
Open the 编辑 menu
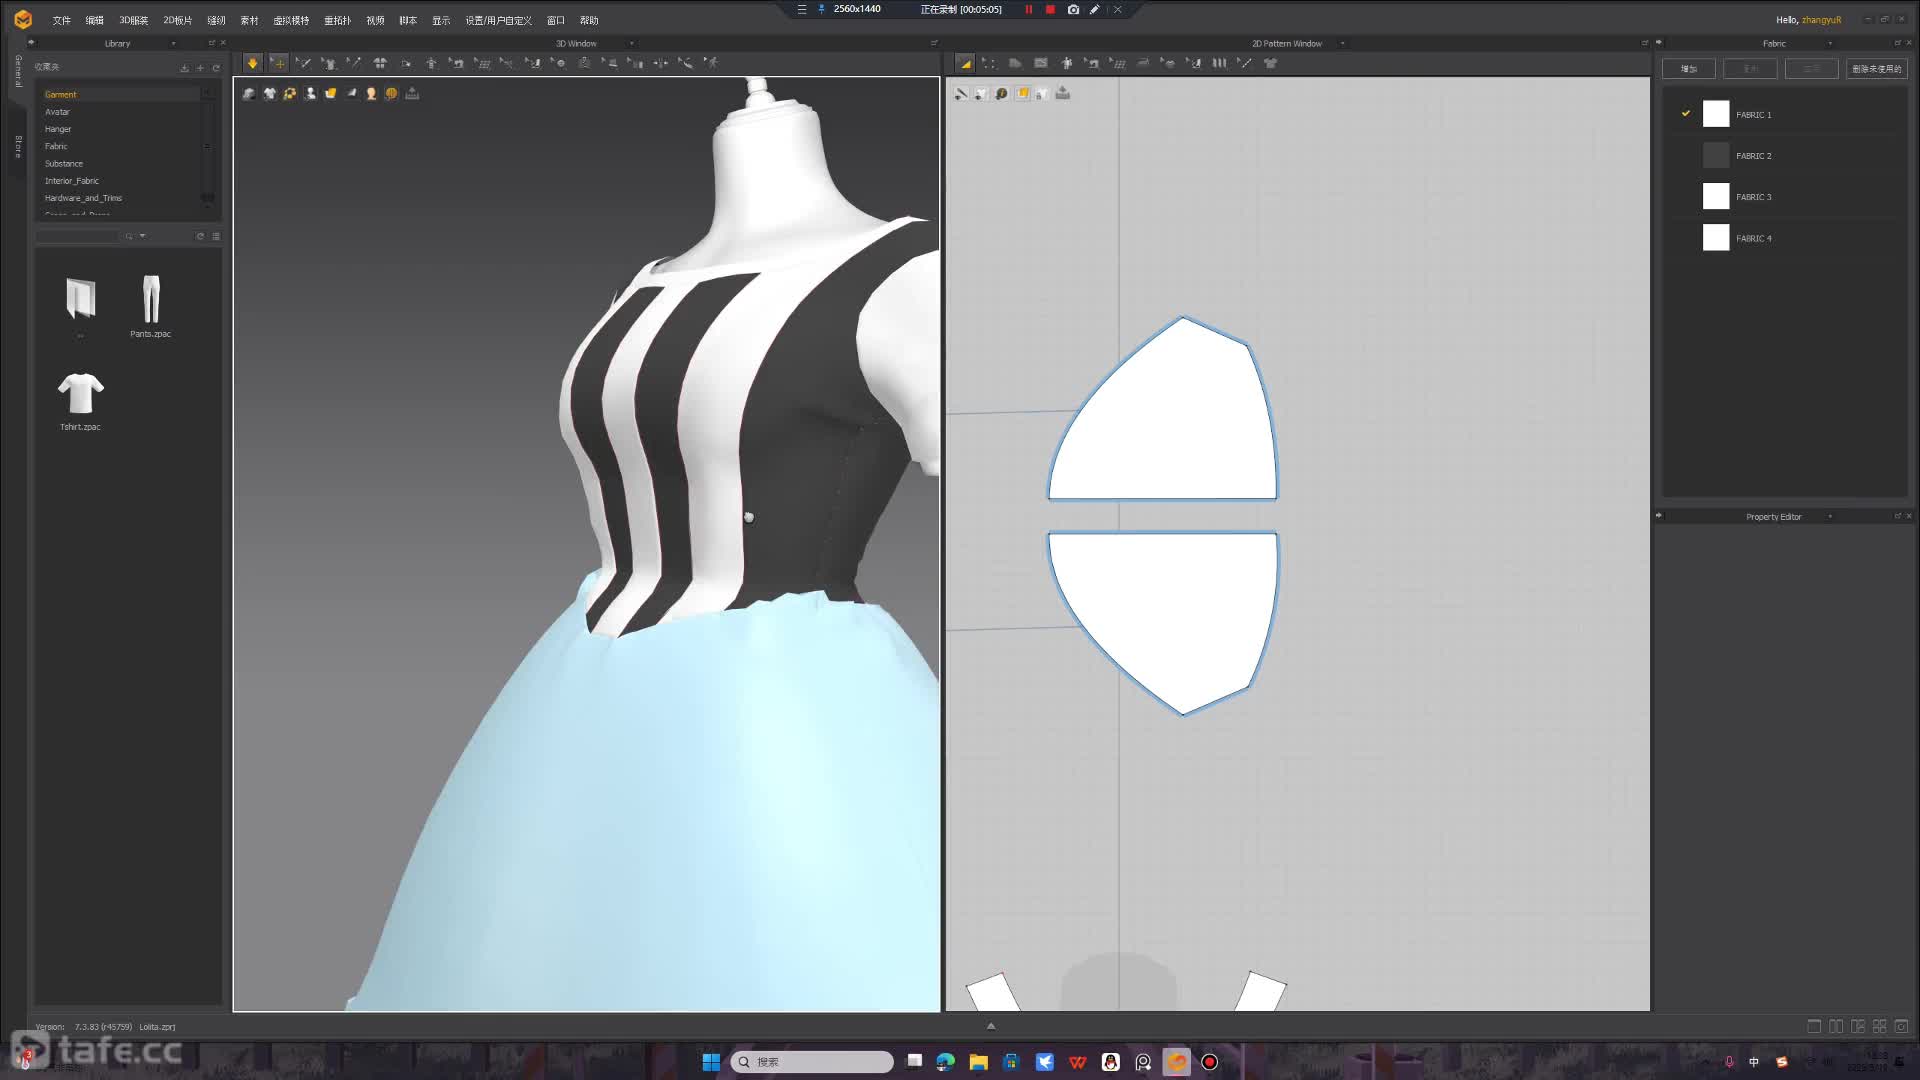pos(95,20)
